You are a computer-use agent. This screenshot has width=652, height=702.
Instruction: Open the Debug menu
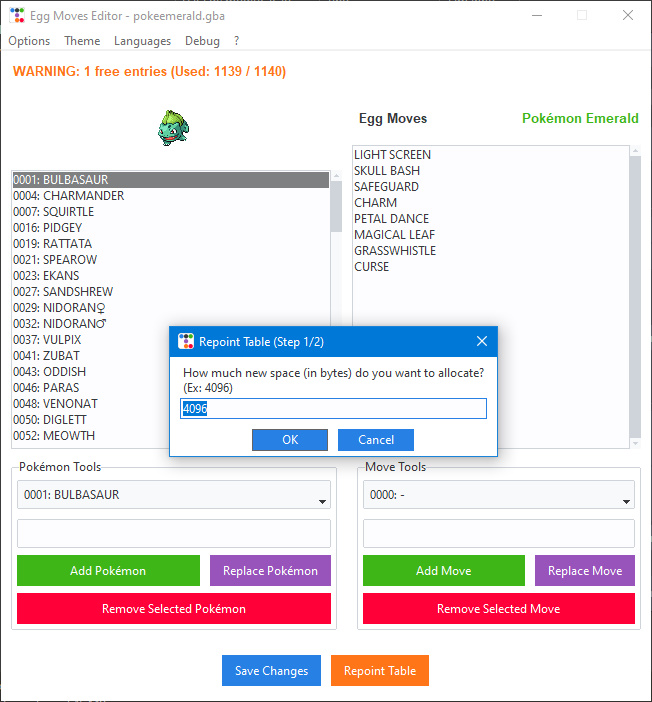pyautogui.click(x=202, y=41)
